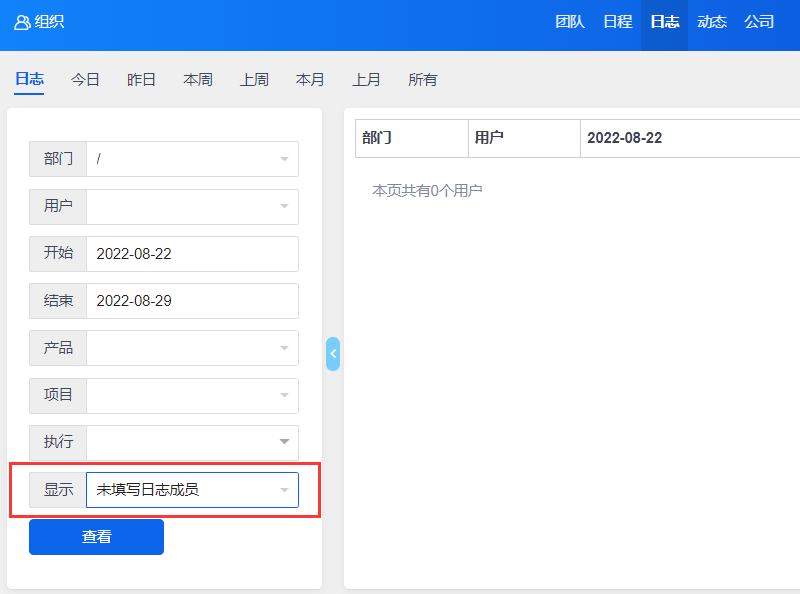Switch to the 所有 filter tab

click(x=422, y=80)
